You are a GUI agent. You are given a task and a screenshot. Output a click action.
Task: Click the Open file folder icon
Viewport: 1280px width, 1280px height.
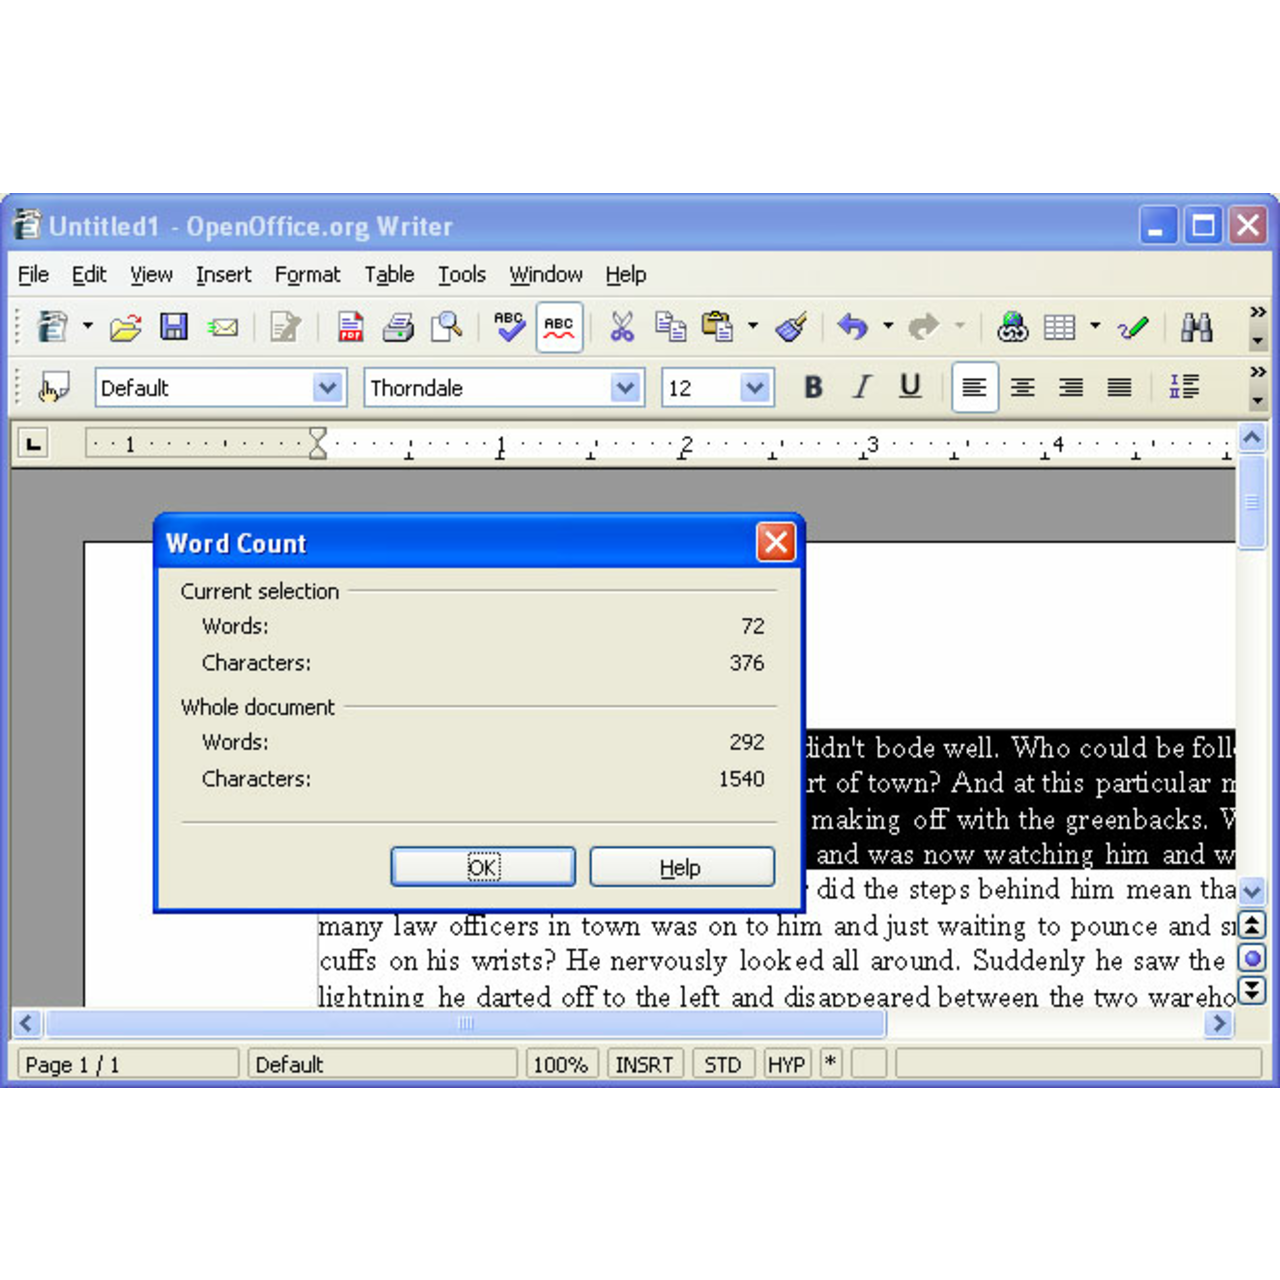click(x=126, y=327)
